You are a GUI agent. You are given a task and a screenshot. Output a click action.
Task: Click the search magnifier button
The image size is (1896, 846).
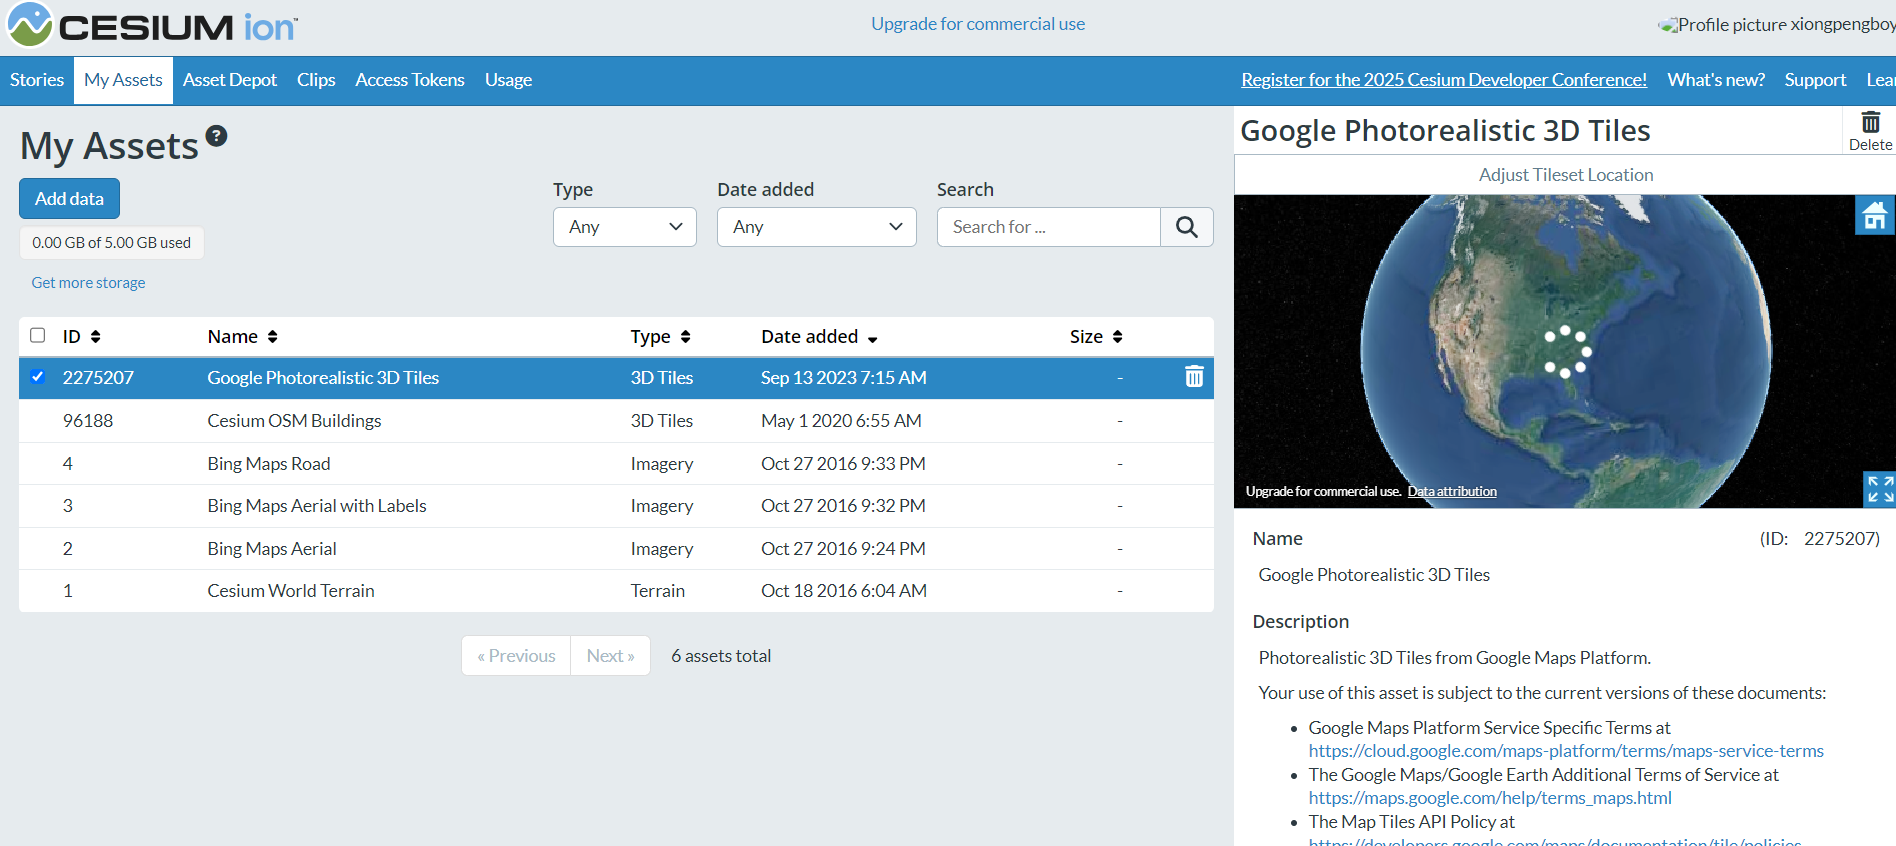(x=1186, y=227)
